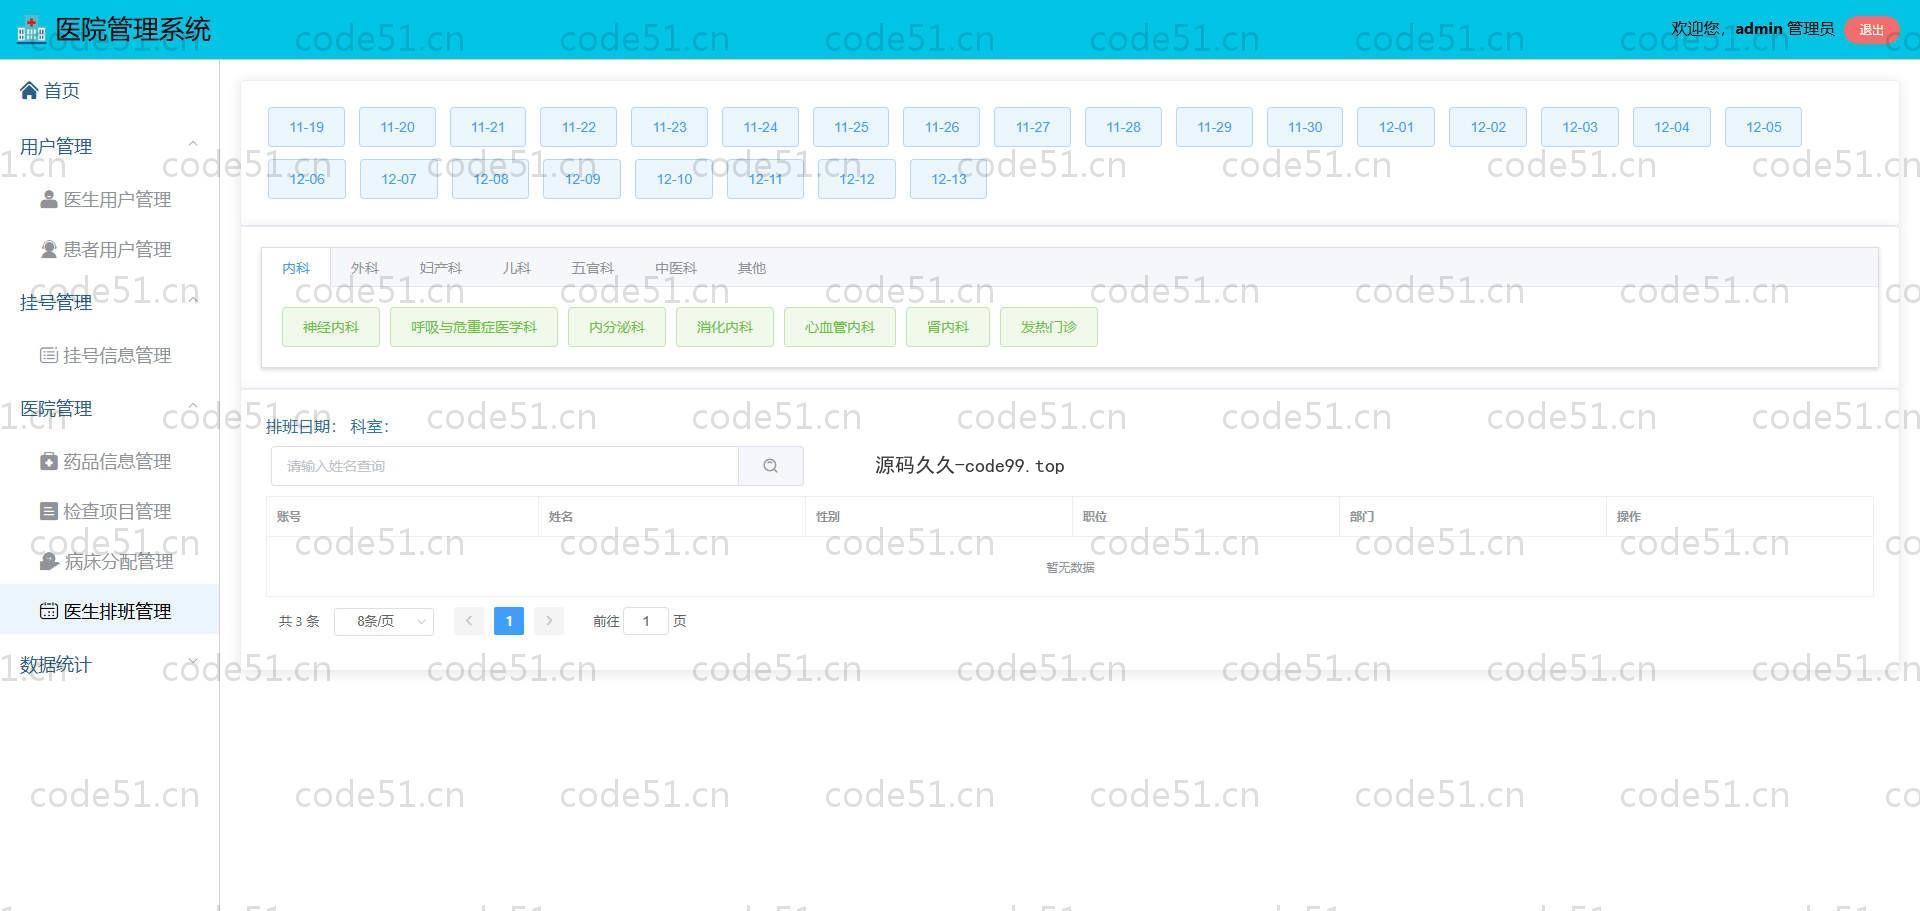Focus the 请输入姓名查询 search field
Viewport: 1920px width, 911px height.
click(x=505, y=466)
